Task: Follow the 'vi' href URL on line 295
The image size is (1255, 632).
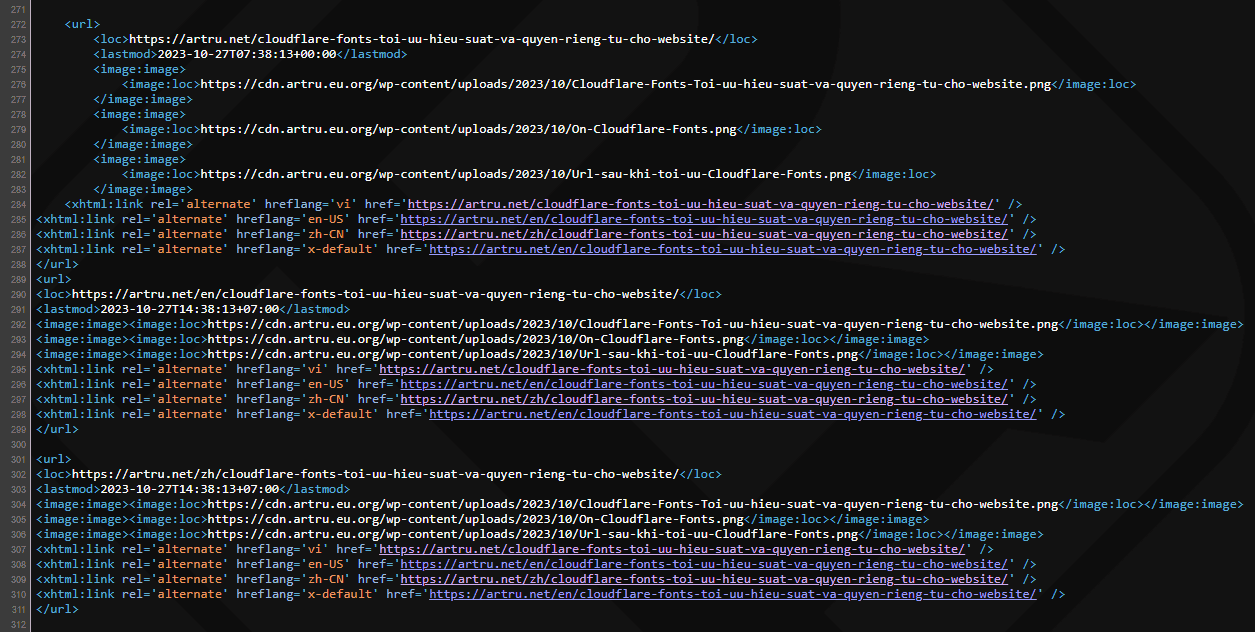Action: pyautogui.click(x=672, y=369)
